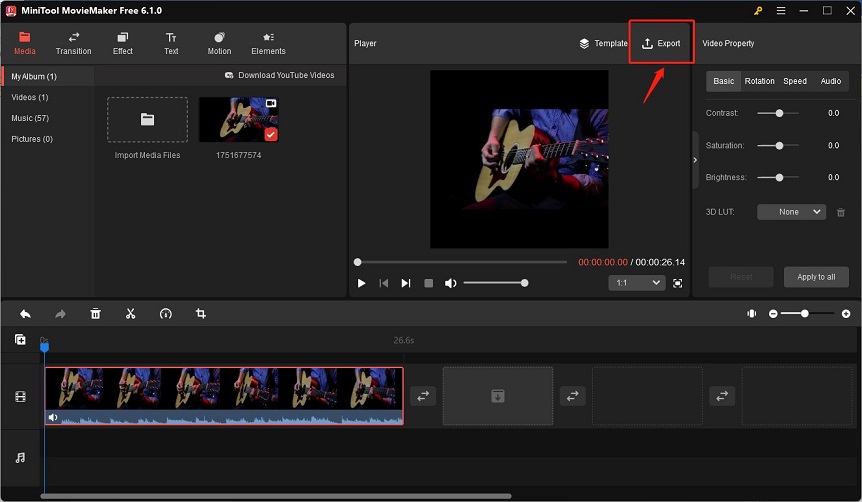
Task: Open the Speed tool in timeline toolbar
Action: click(x=165, y=313)
